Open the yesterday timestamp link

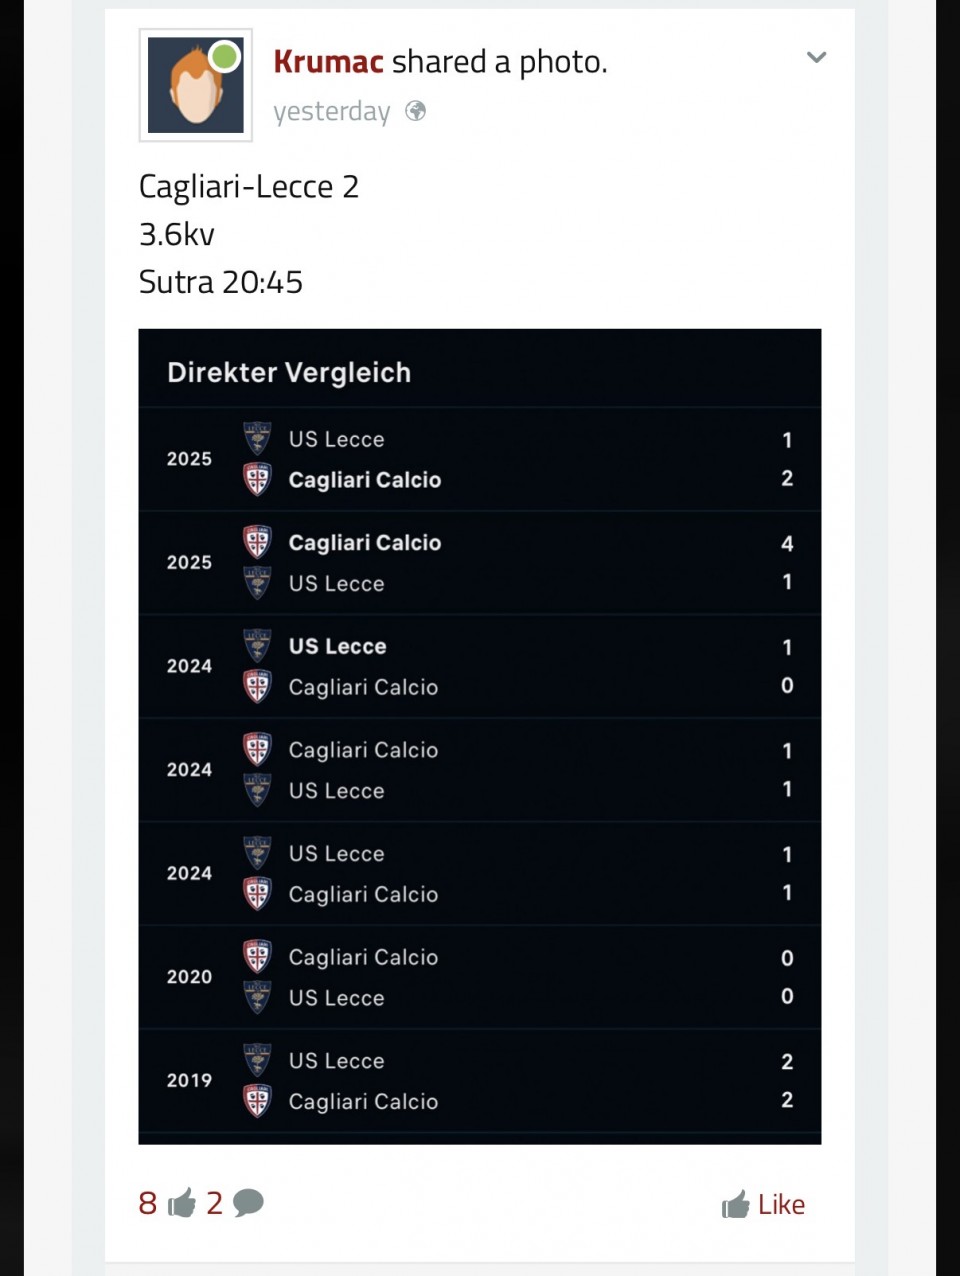pos(331,111)
